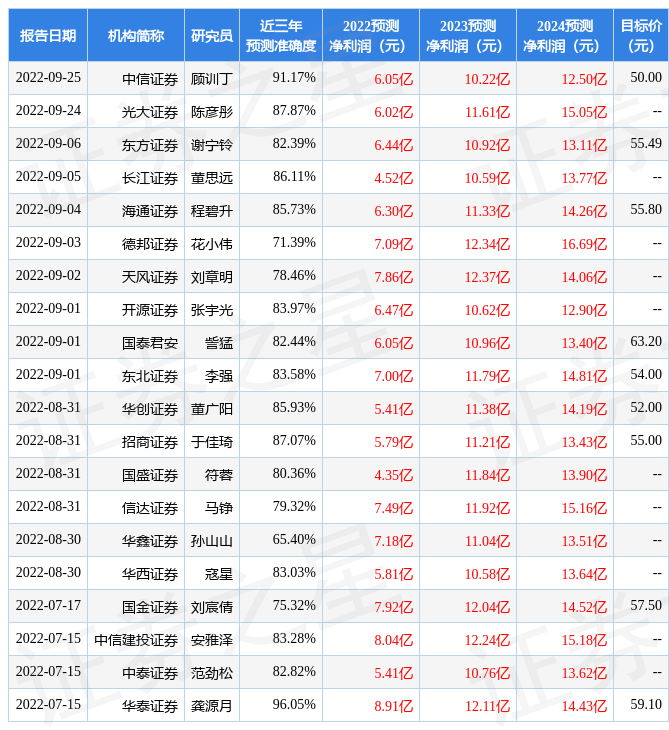This screenshot has height=730, width=669.
Task: Click the 研究员 column header
Action: [212, 35]
